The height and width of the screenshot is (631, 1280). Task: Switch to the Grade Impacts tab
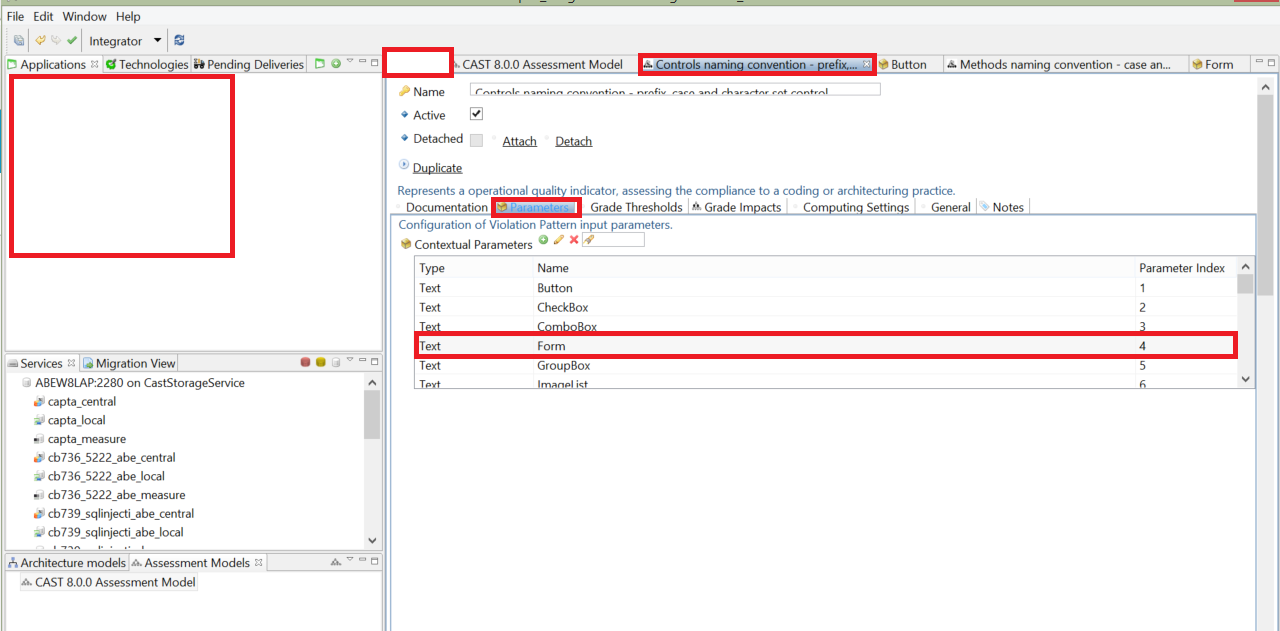pyautogui.click(x=736, y=207)
